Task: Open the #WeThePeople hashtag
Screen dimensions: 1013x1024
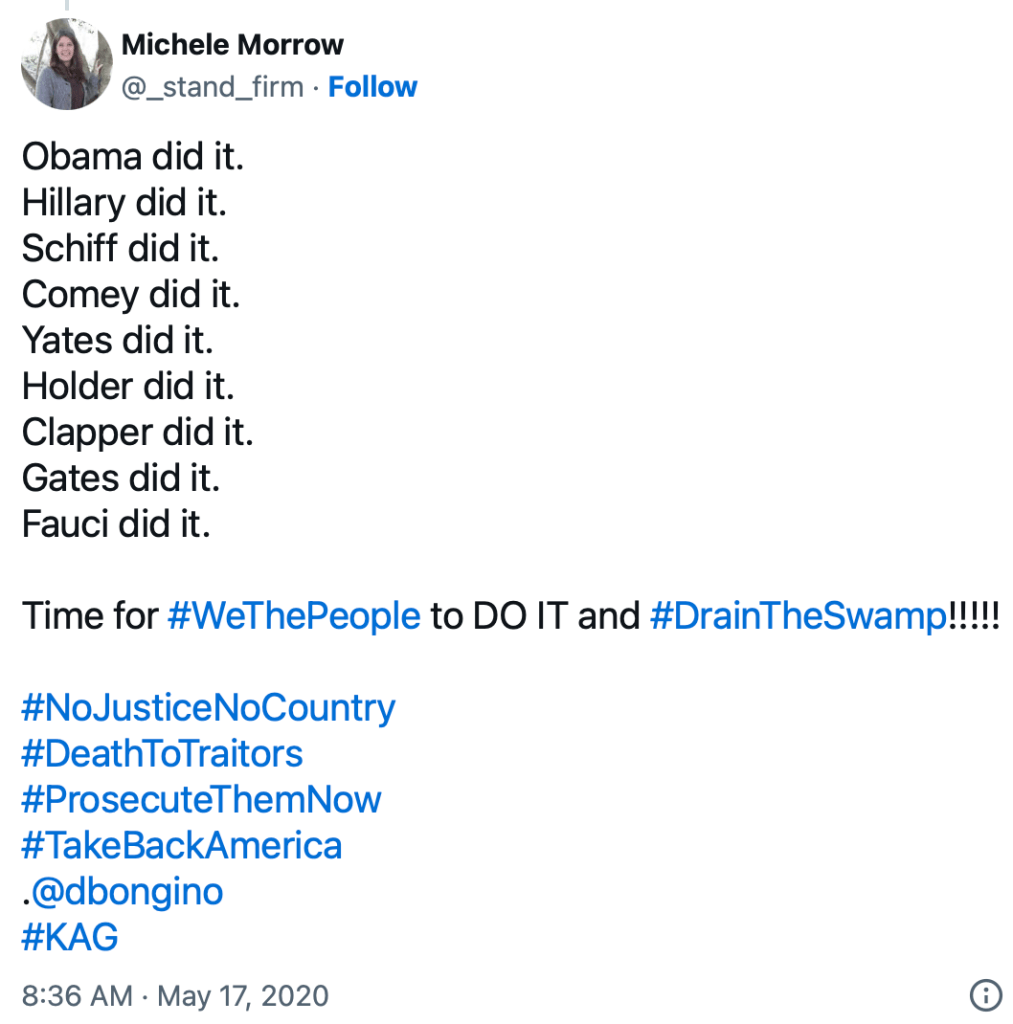Action: click(294, 615)
